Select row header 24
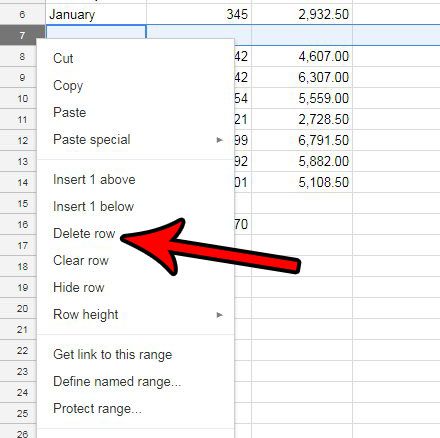The width and height of the screenshot is (440, 438). tap(18, 392)
